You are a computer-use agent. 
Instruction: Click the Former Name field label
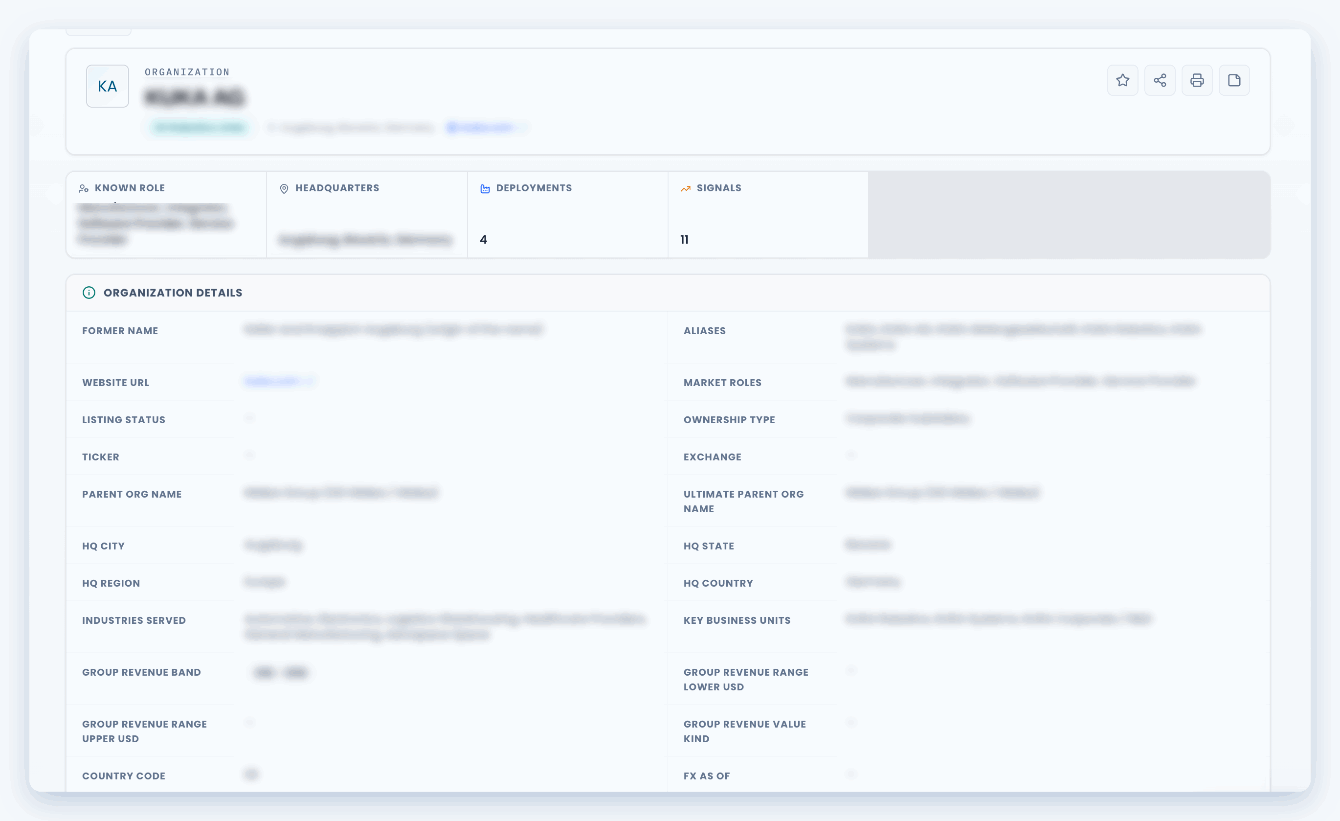point(120,331)
